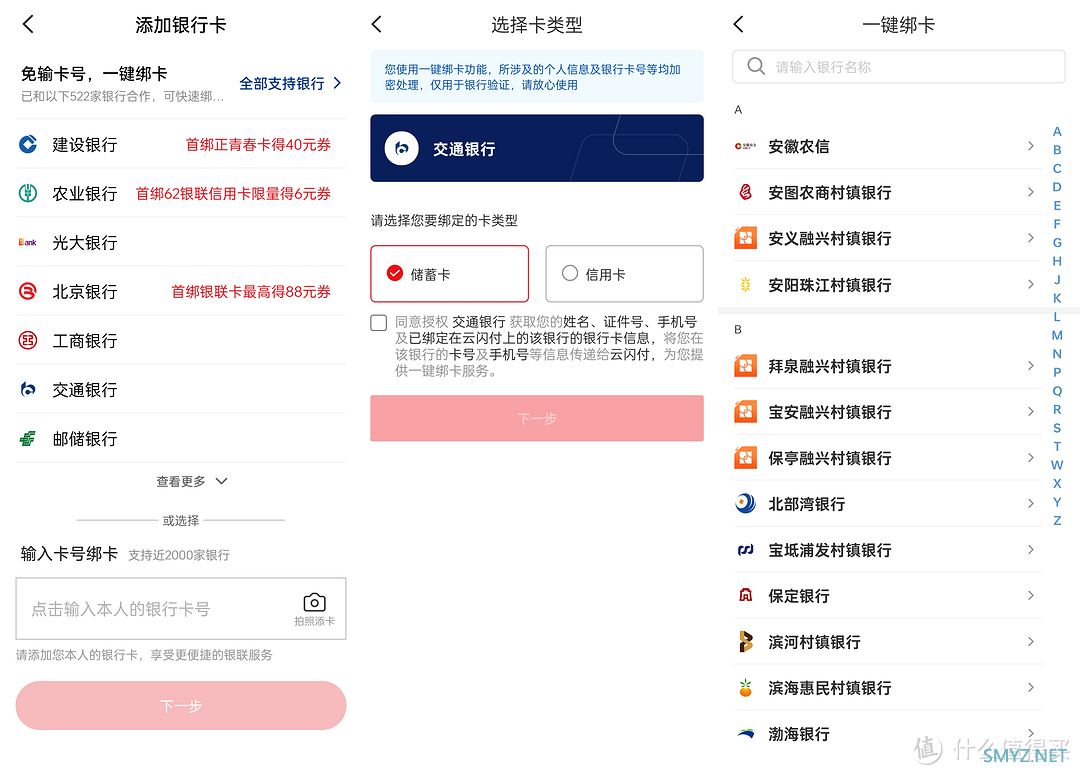
Task: Tap the 北京银行 logo icon
Action: click(28, 291)
